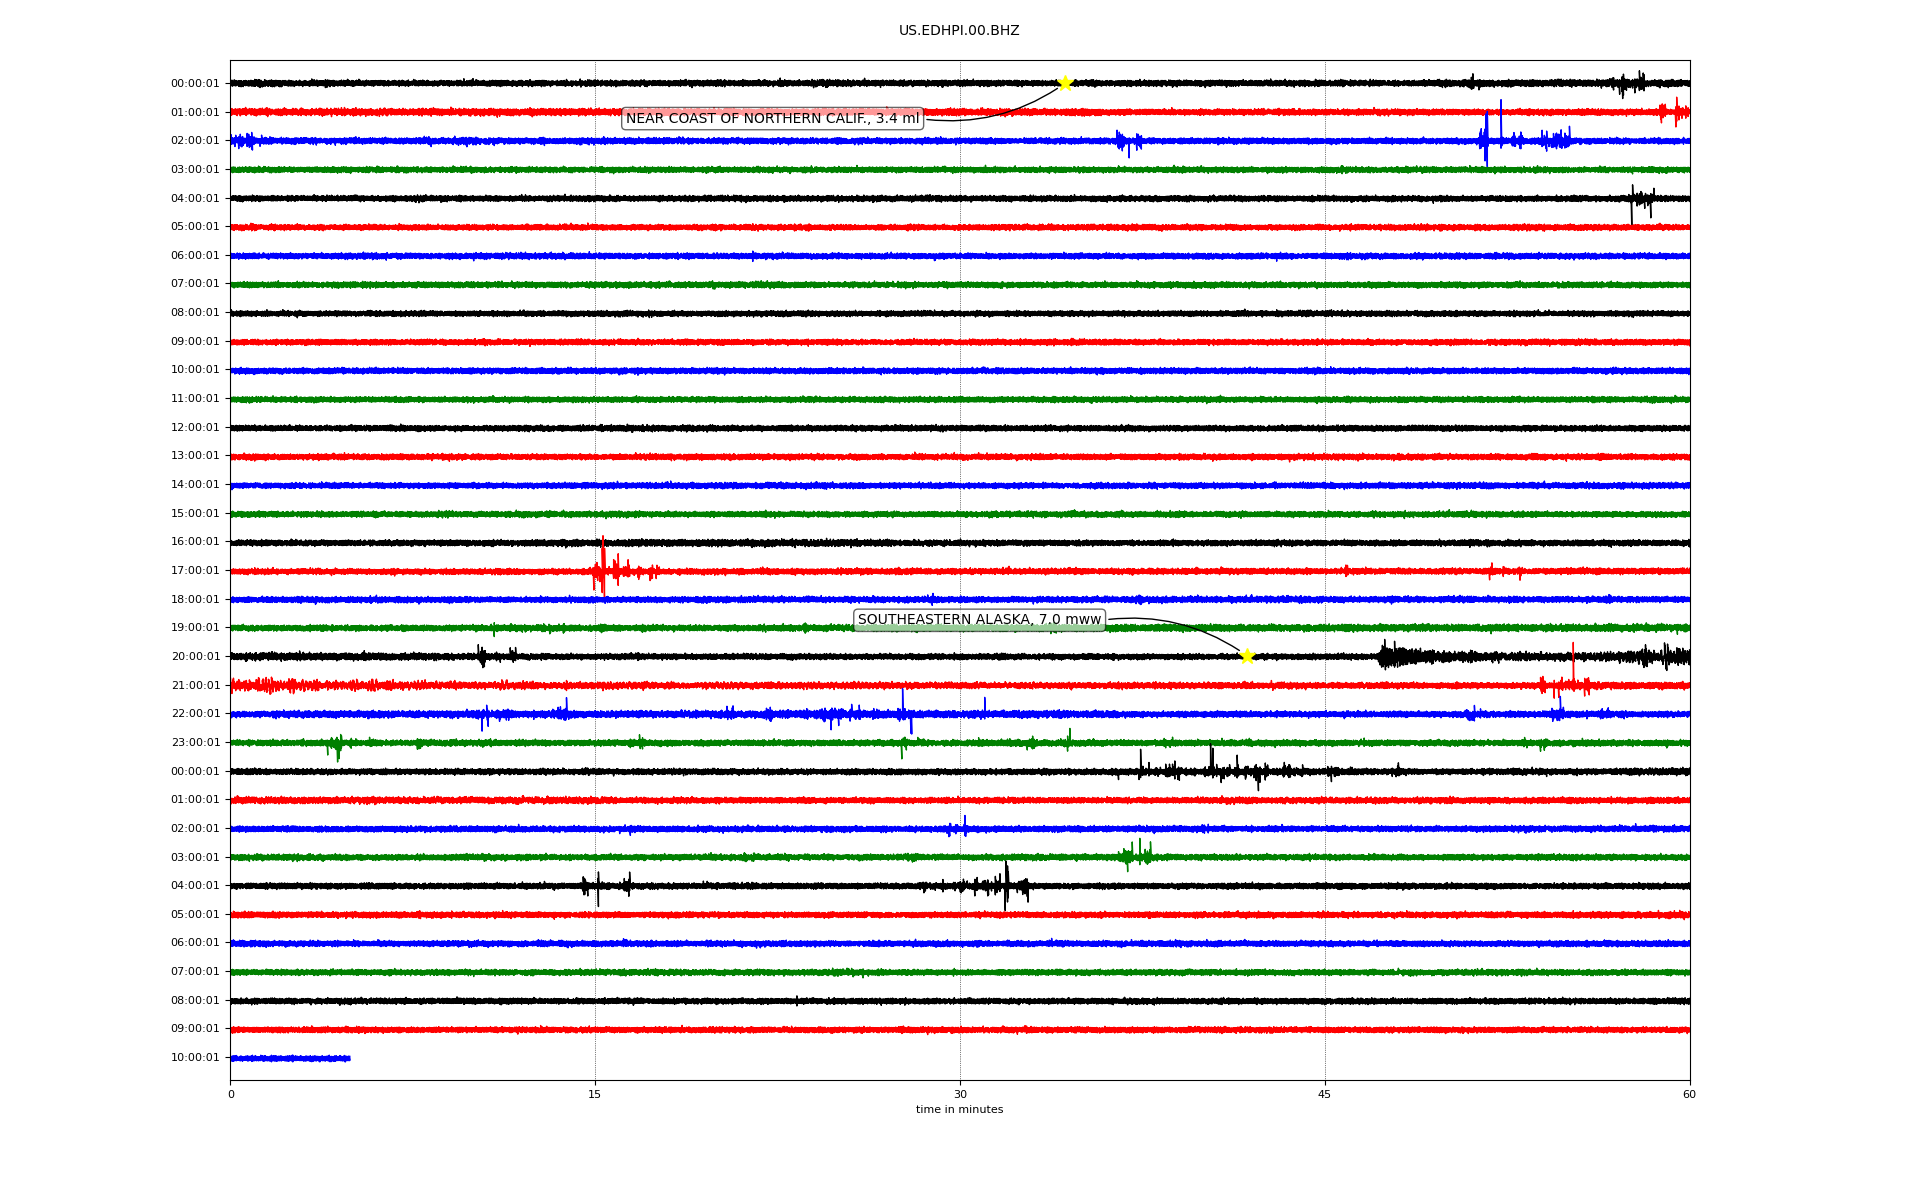Click the plot title US.EDHPI.00.BHZ
This screenshot has height=1200, width=1920.
click(x=959, y=31)
